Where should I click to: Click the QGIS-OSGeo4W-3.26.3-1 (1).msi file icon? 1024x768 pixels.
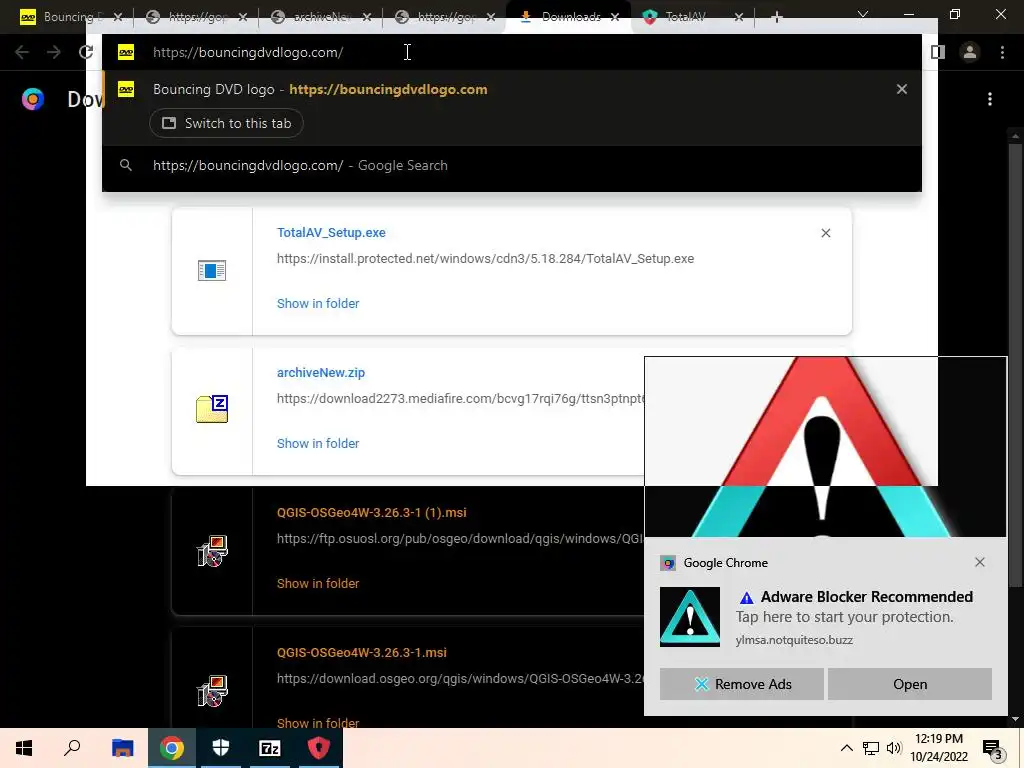(x=212, y=551)
